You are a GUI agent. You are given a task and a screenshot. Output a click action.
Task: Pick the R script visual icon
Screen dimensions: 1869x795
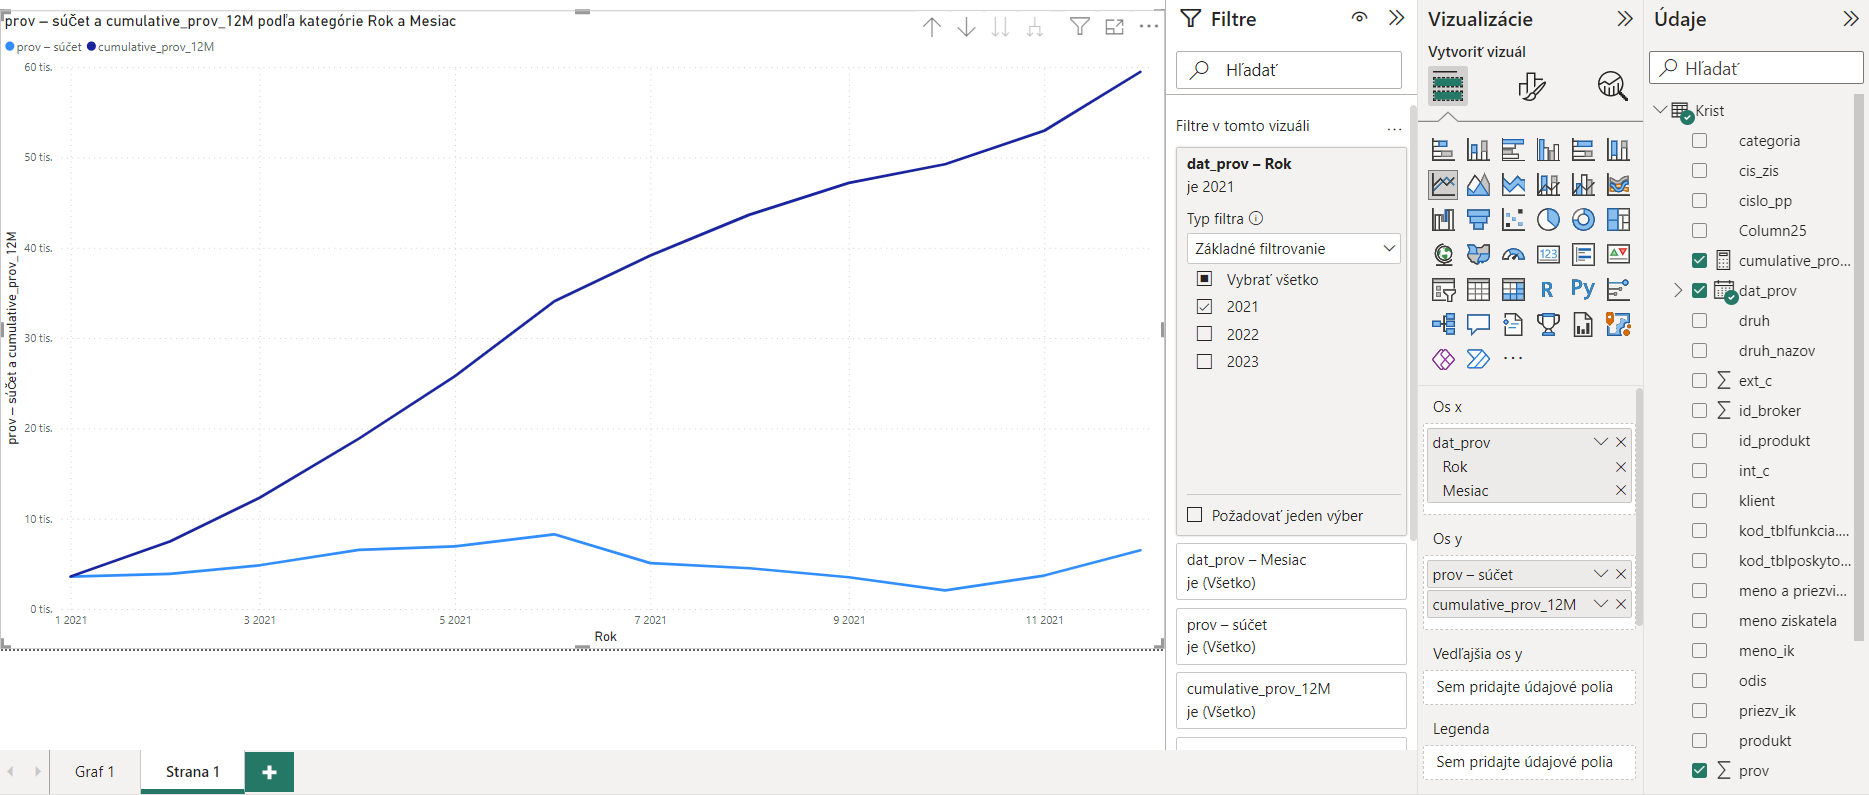(1547, 290)
